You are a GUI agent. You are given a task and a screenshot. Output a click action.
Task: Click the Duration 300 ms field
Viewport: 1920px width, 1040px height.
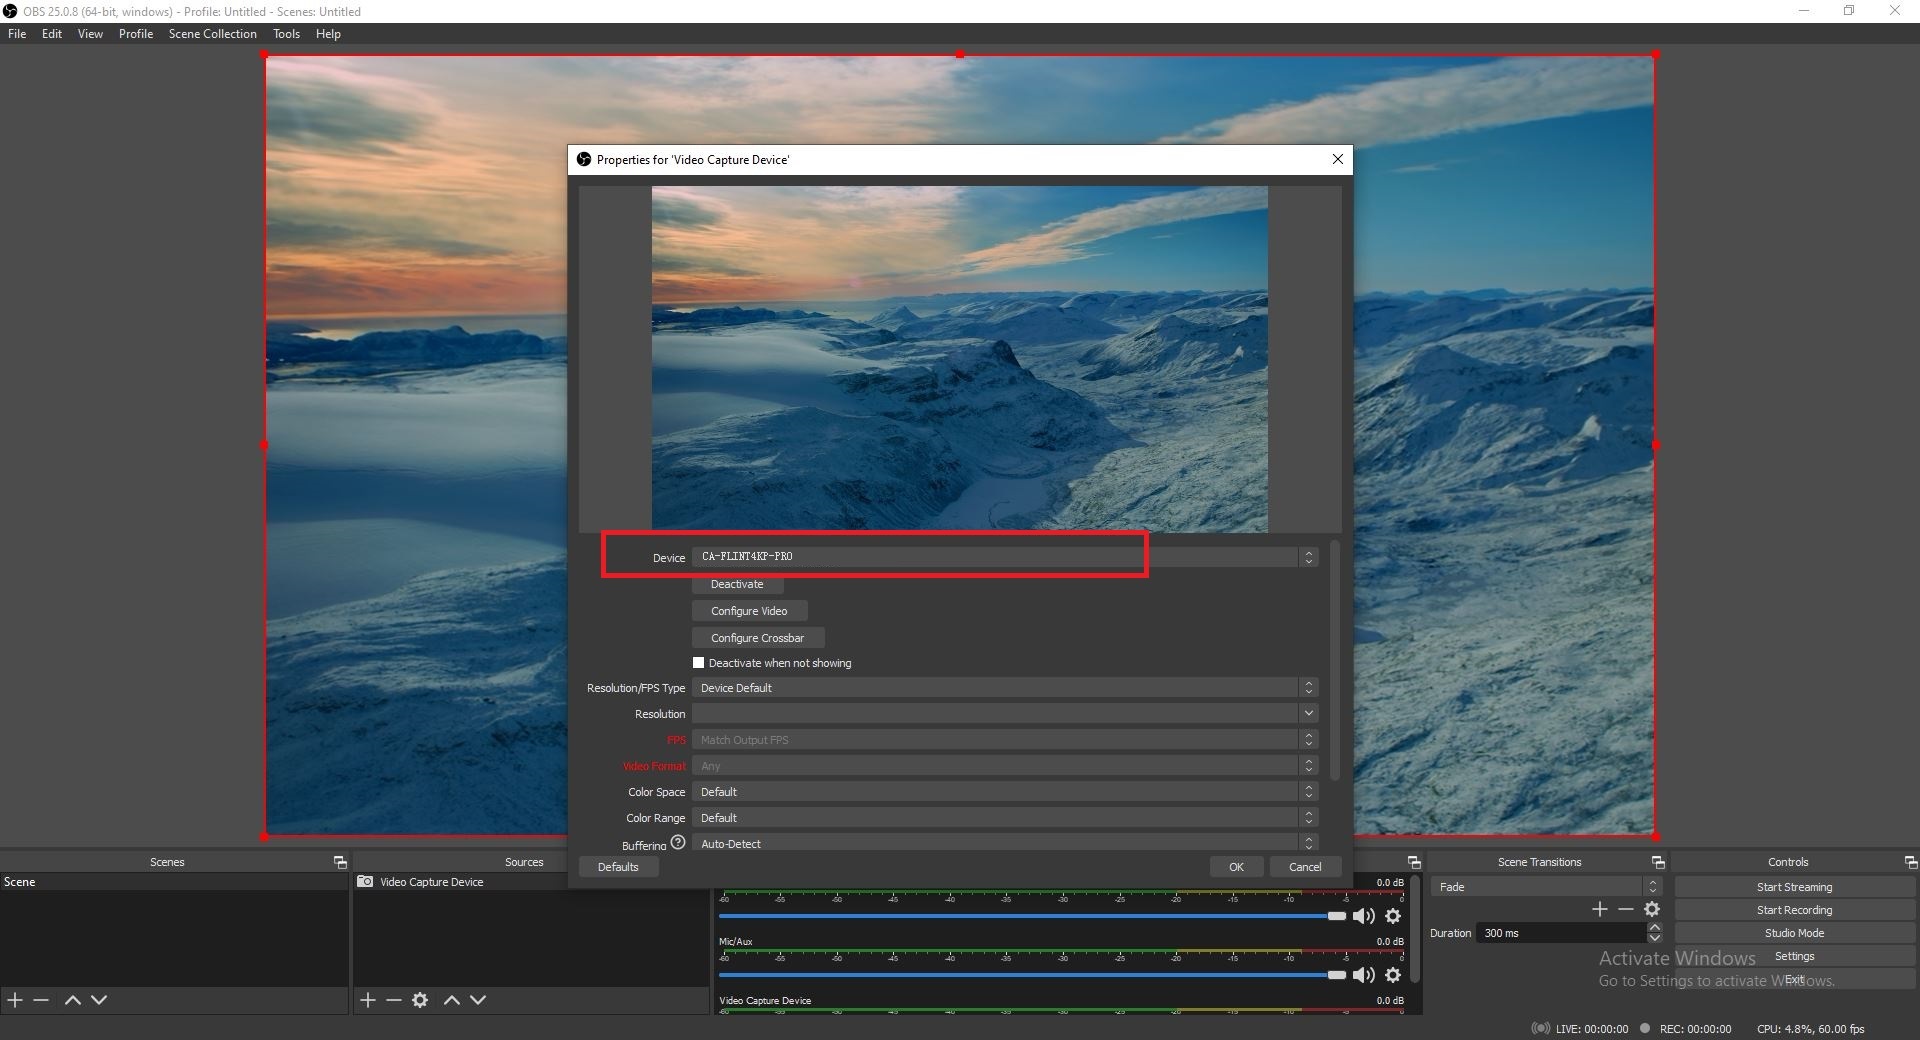tap(1562, 933)
